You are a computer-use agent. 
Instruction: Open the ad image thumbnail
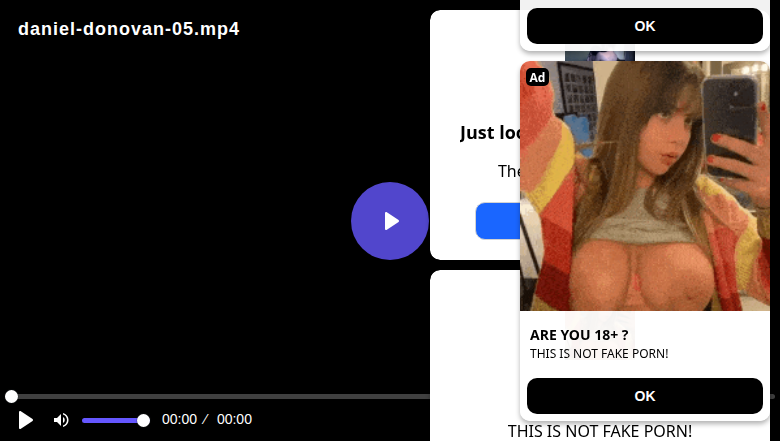pyautogui.click(x=645, y=186)
